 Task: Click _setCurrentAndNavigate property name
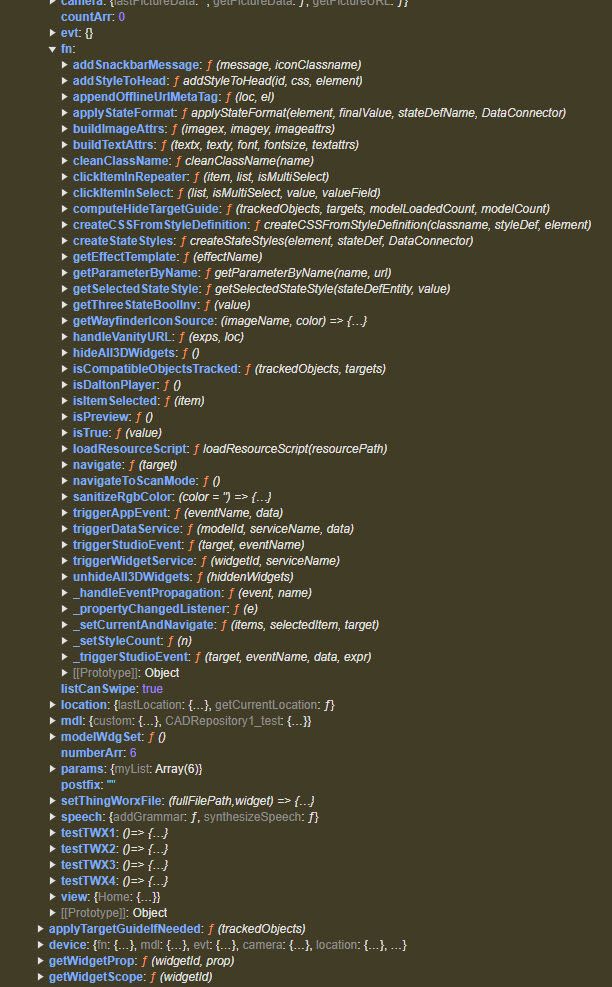[143, 625]
